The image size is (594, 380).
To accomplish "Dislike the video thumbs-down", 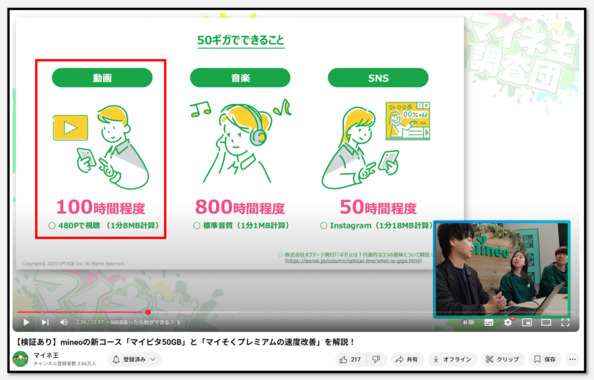I will click(376, 360).
